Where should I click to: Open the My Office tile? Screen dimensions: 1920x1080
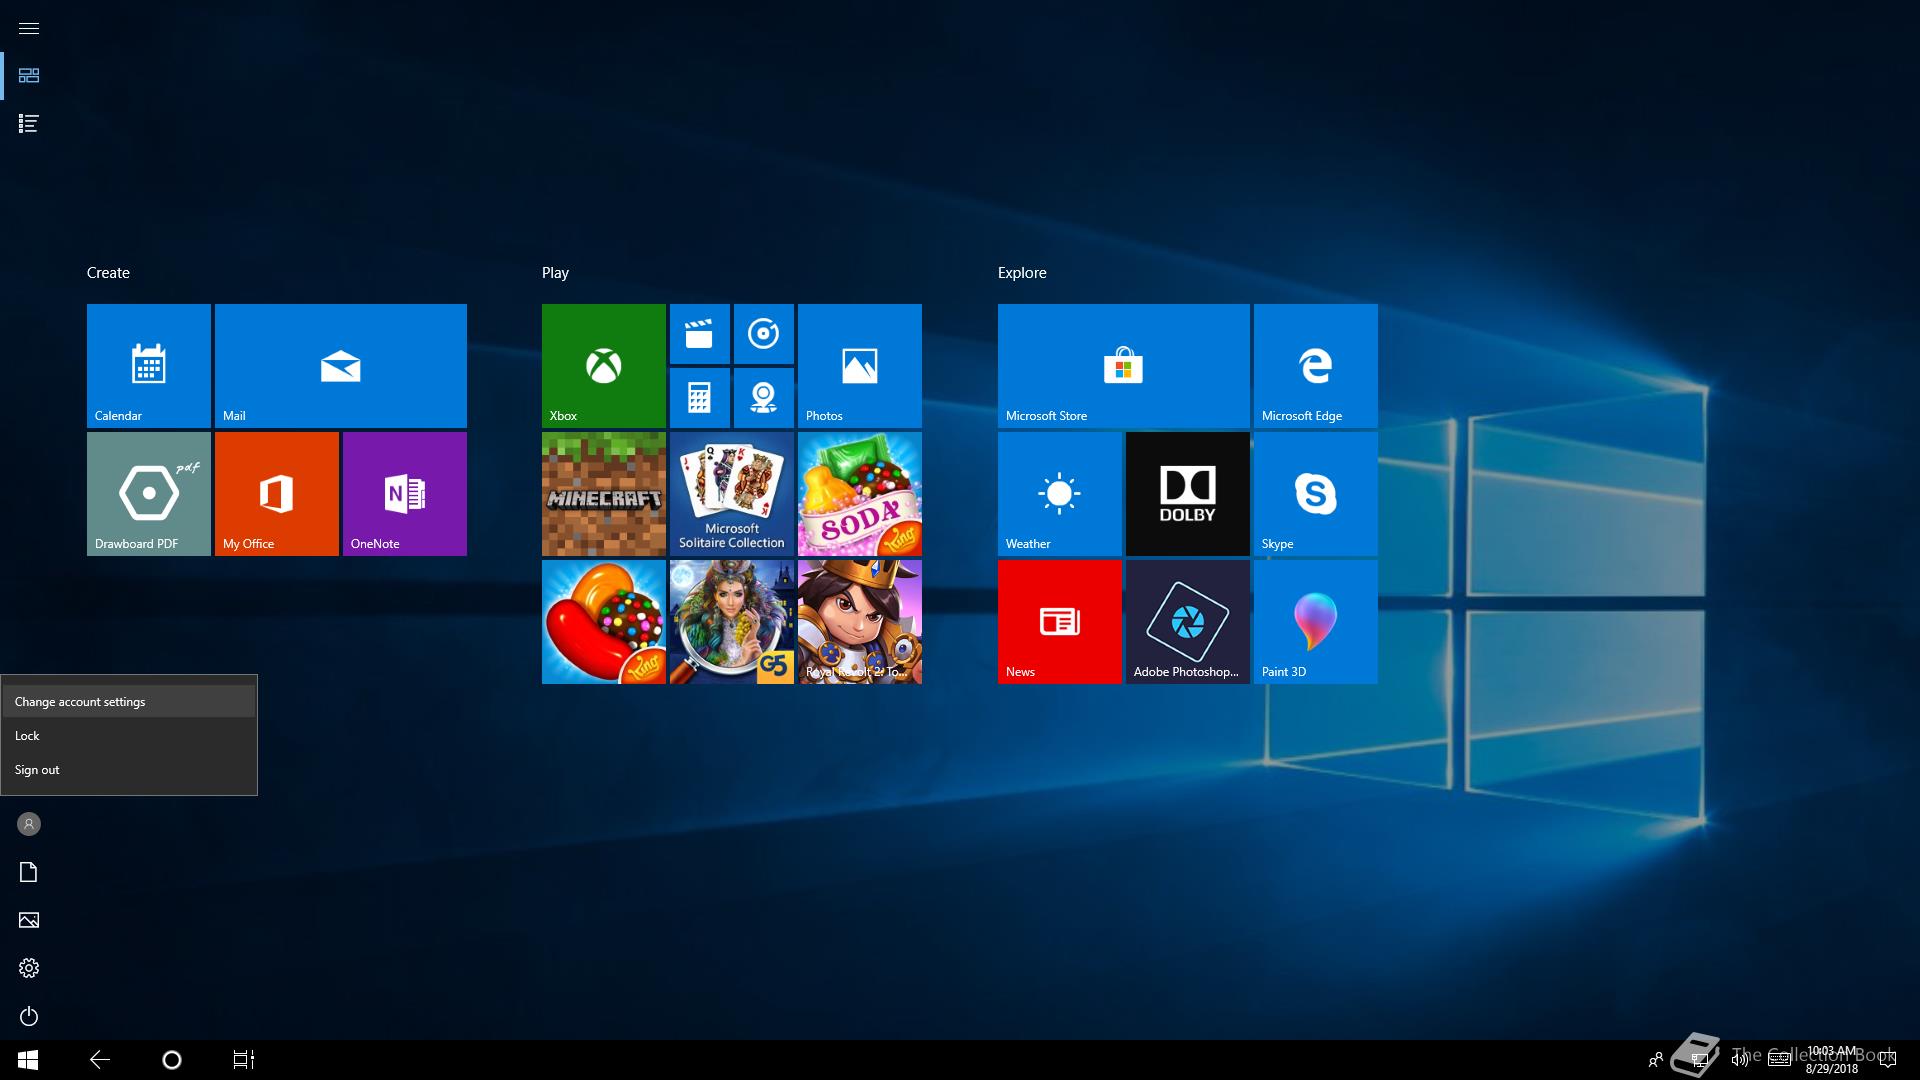click(277, 494)
